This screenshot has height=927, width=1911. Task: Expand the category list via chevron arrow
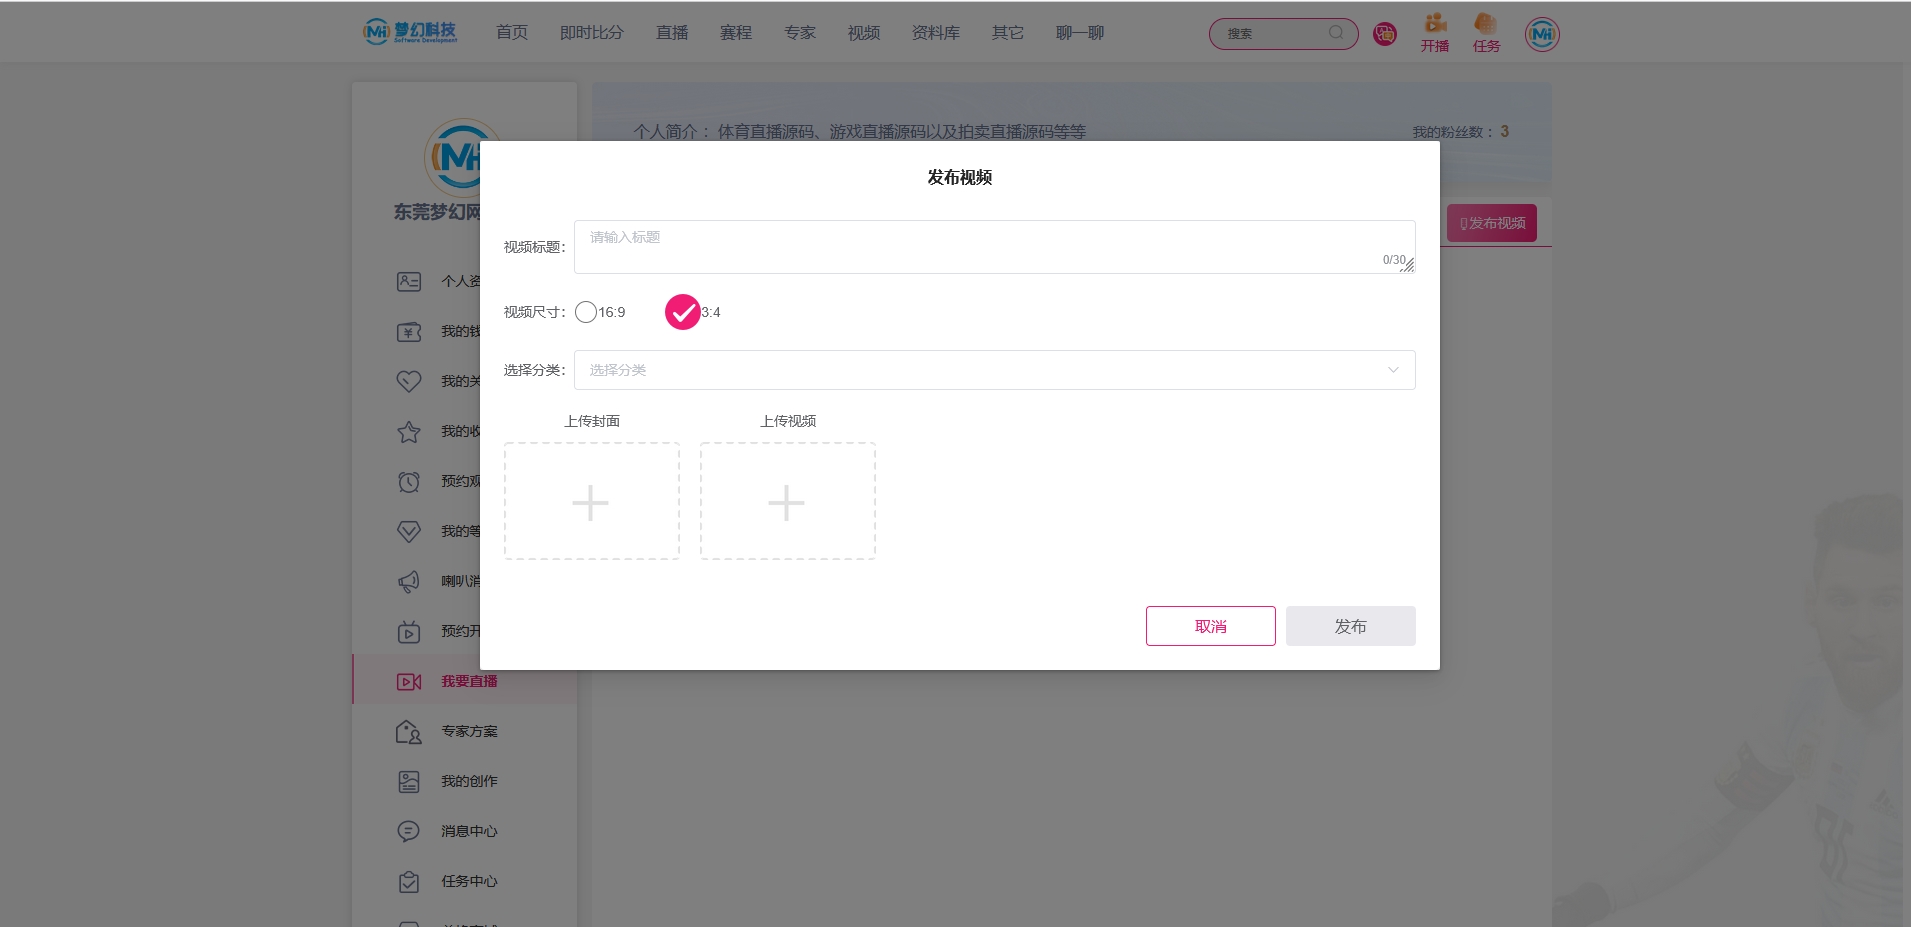(x=1392, y=369)
